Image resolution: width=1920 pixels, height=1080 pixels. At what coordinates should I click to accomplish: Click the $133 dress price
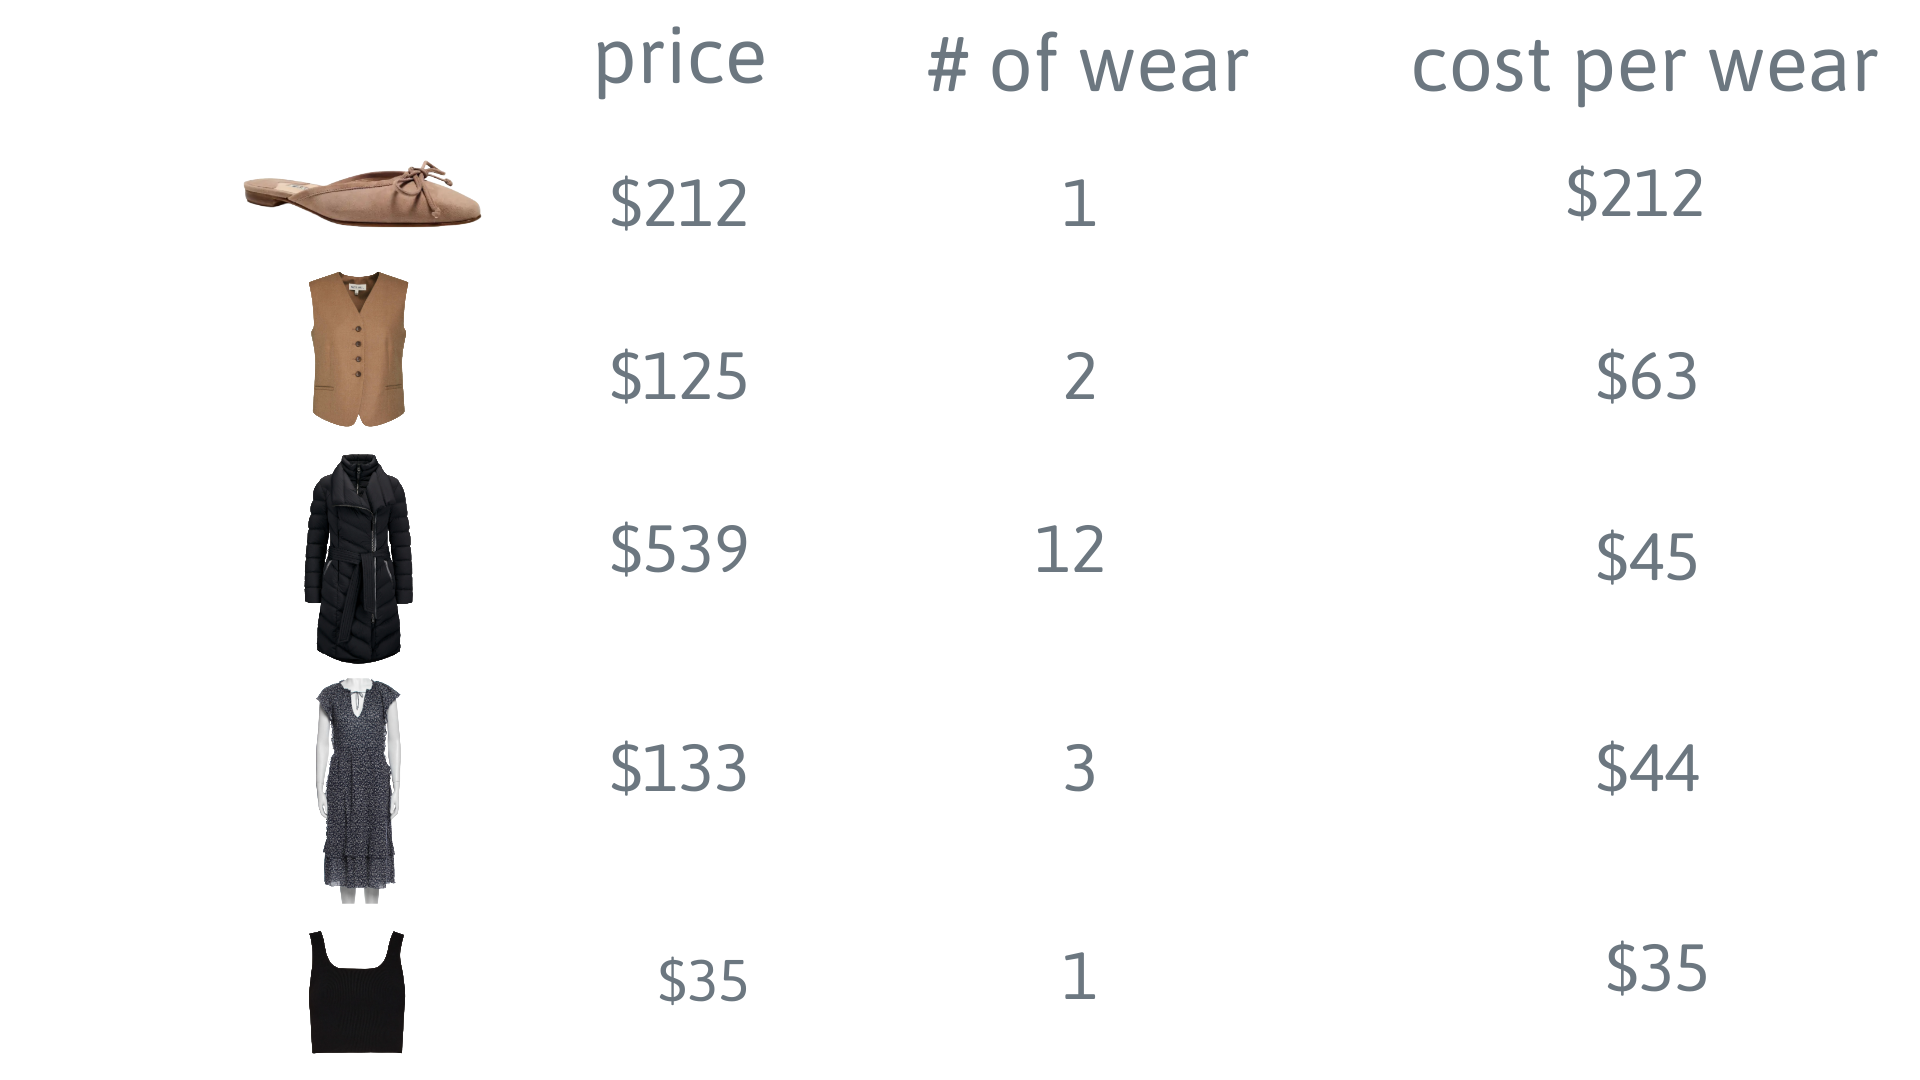click(x=678, y=769)
